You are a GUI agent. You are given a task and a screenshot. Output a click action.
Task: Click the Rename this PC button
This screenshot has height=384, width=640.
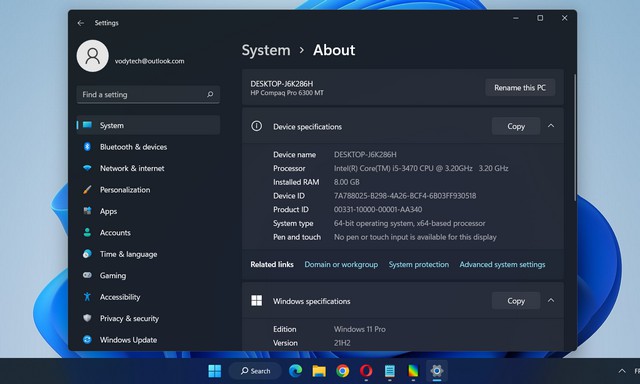click(520, 87)
